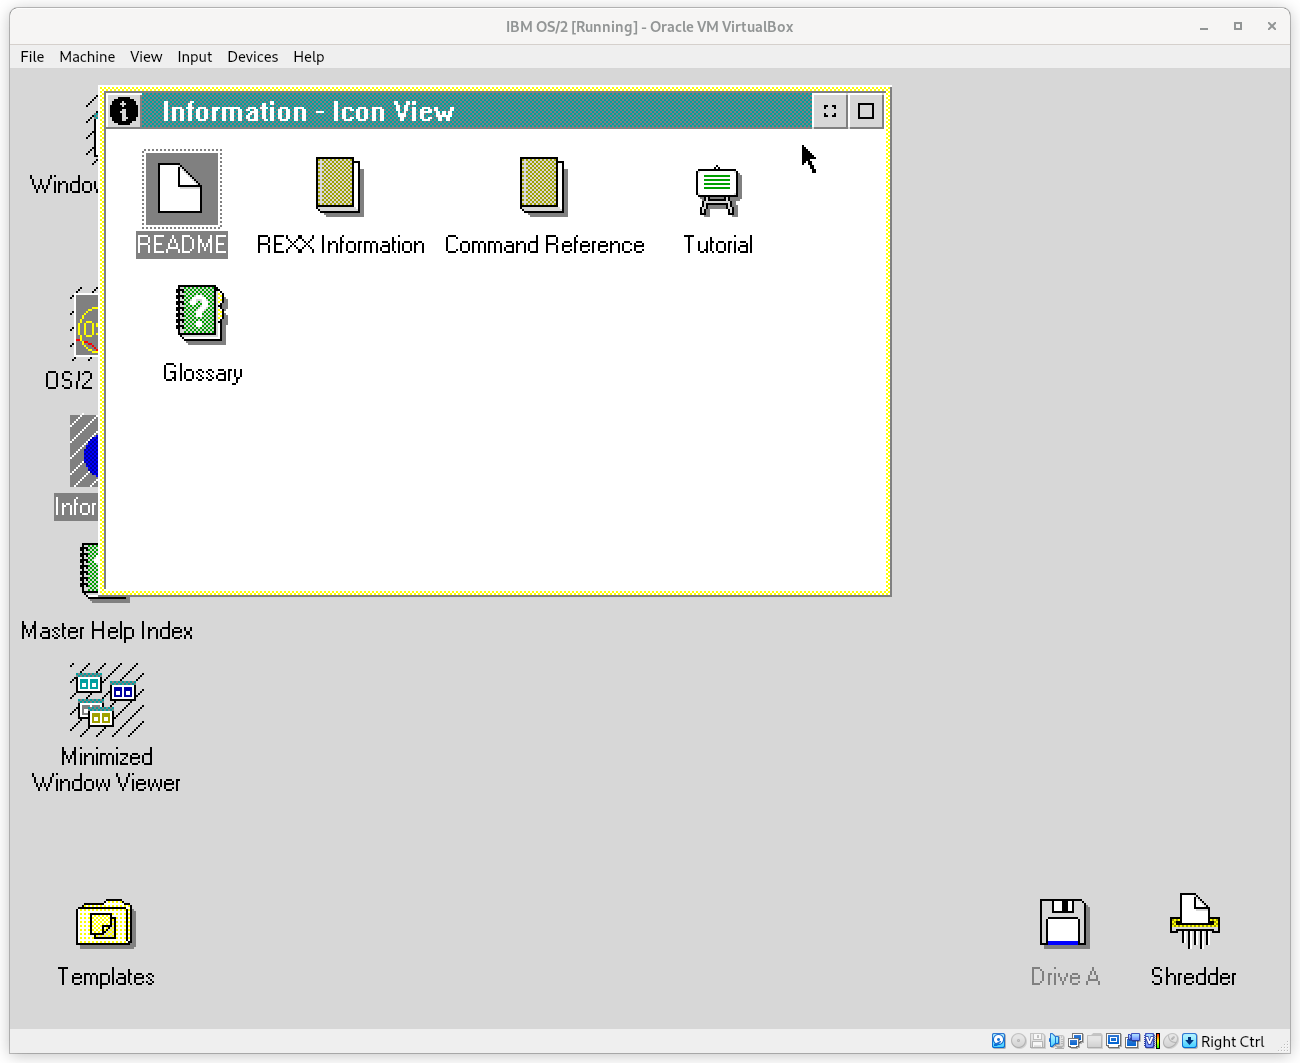Select the Templates folder on desktop
Image resolution: width=1300 pixels, height=1063 pixels.
click(105, 923)
